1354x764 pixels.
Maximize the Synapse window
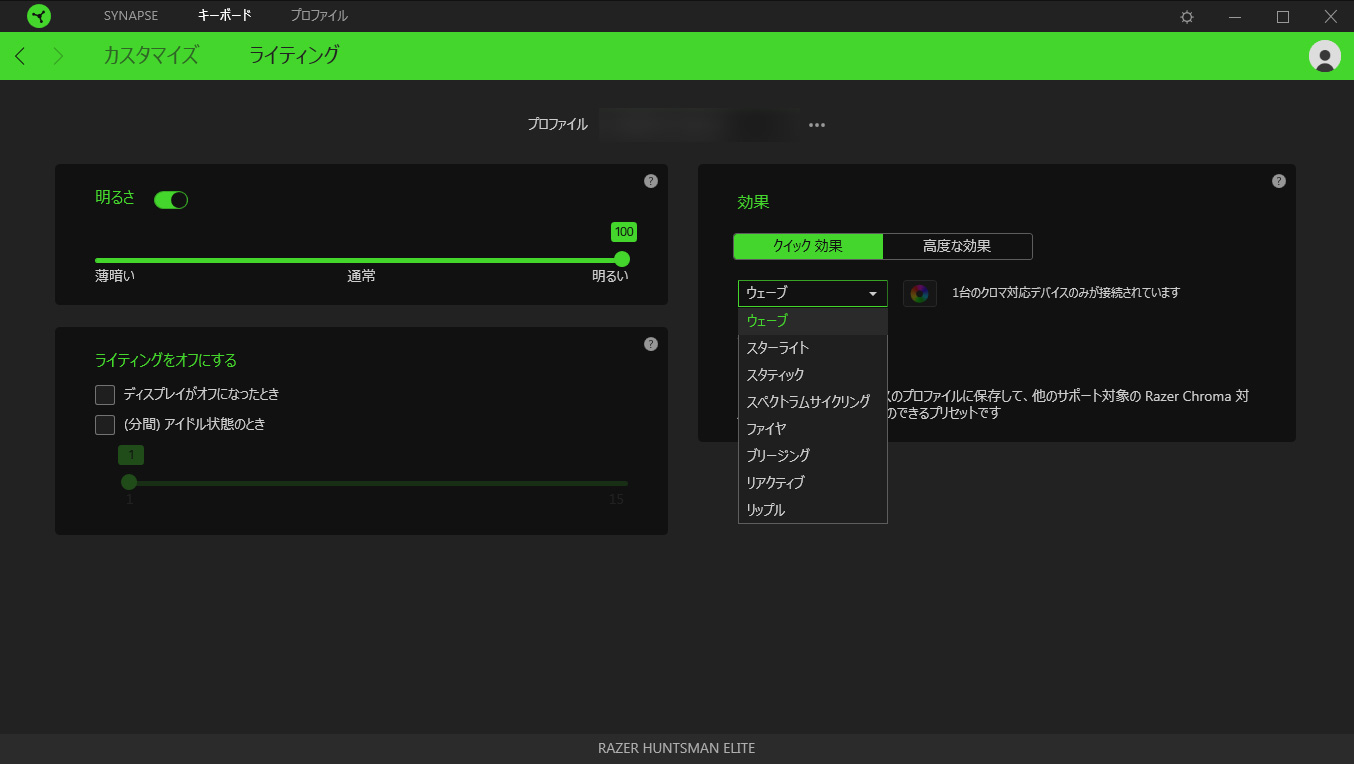click(x=1283, y=16)
